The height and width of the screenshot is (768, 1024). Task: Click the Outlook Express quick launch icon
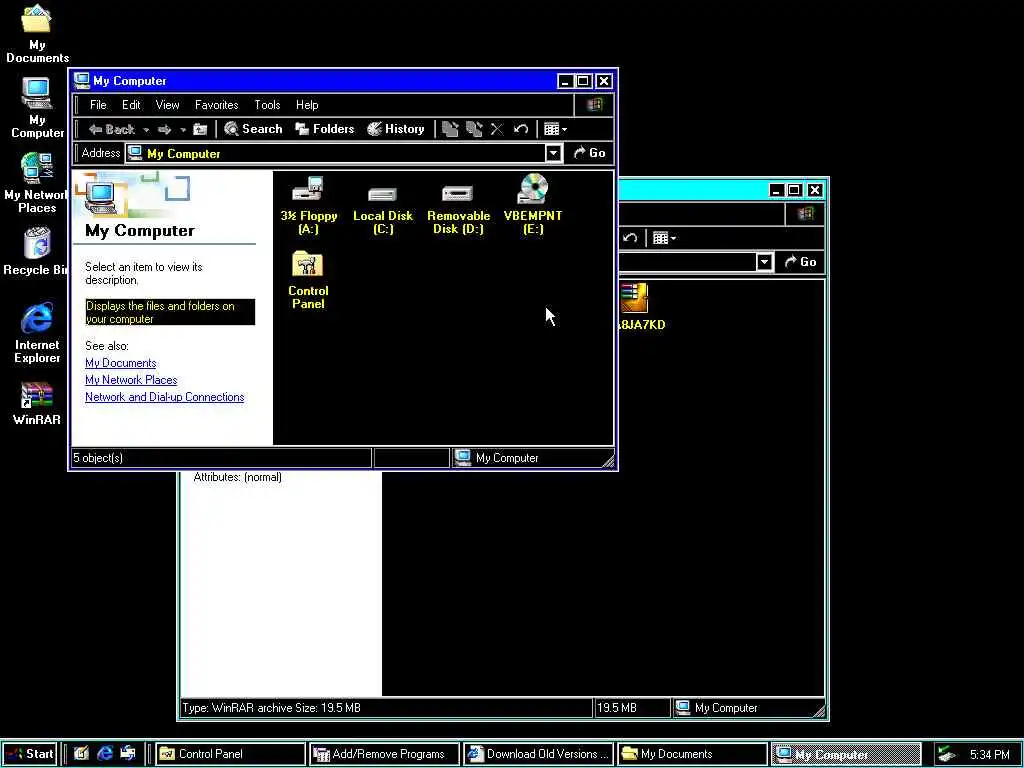click(x=128, y=754)
